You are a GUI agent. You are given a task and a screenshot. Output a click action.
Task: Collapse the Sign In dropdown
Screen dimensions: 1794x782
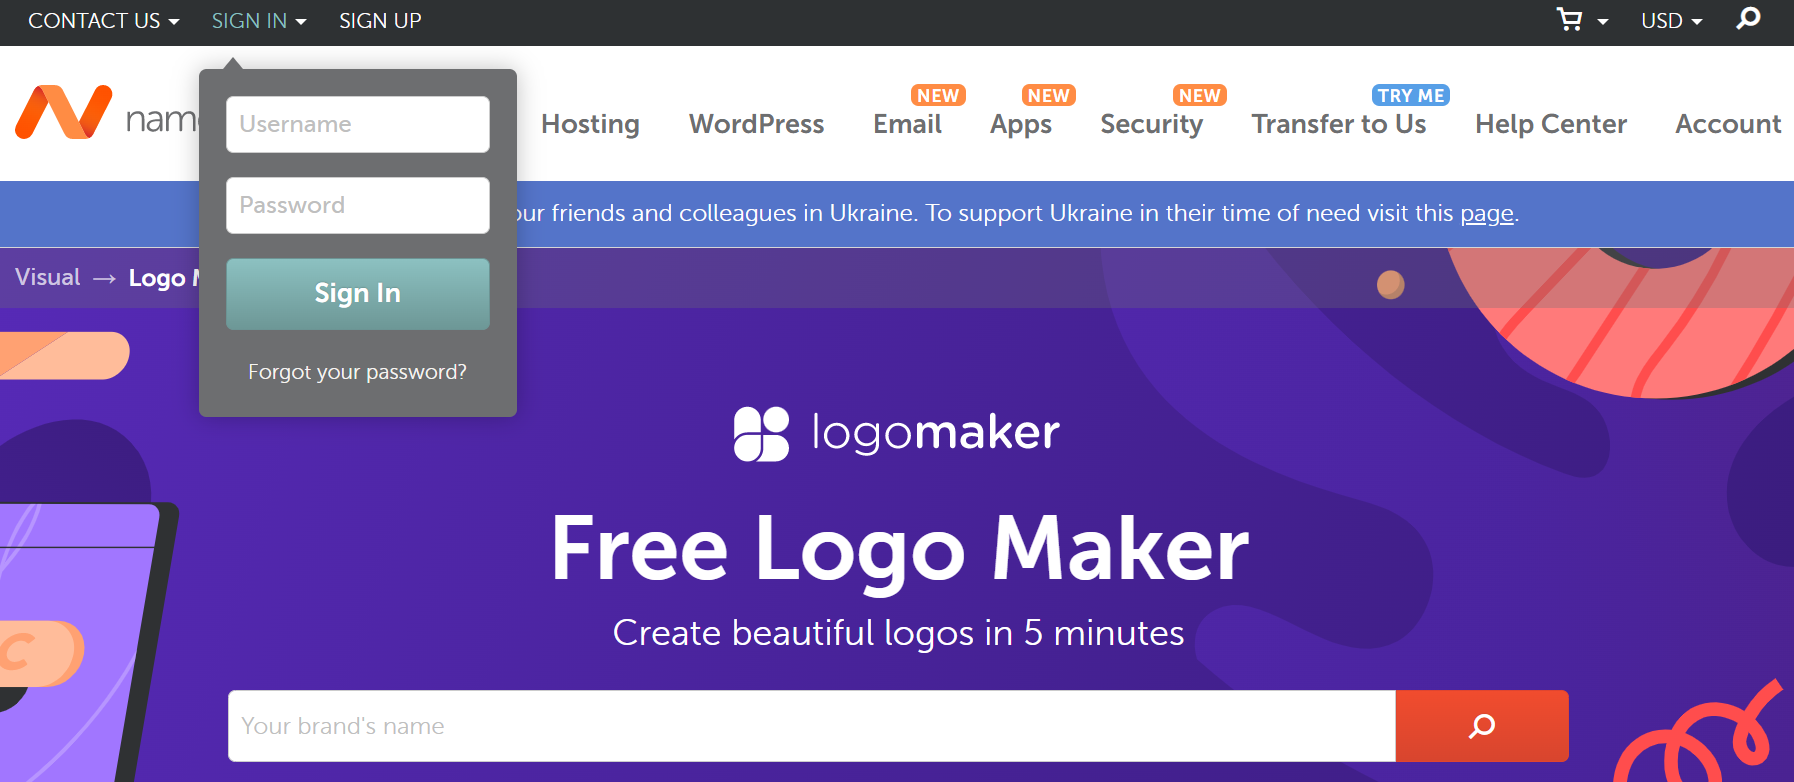[259, 21]
